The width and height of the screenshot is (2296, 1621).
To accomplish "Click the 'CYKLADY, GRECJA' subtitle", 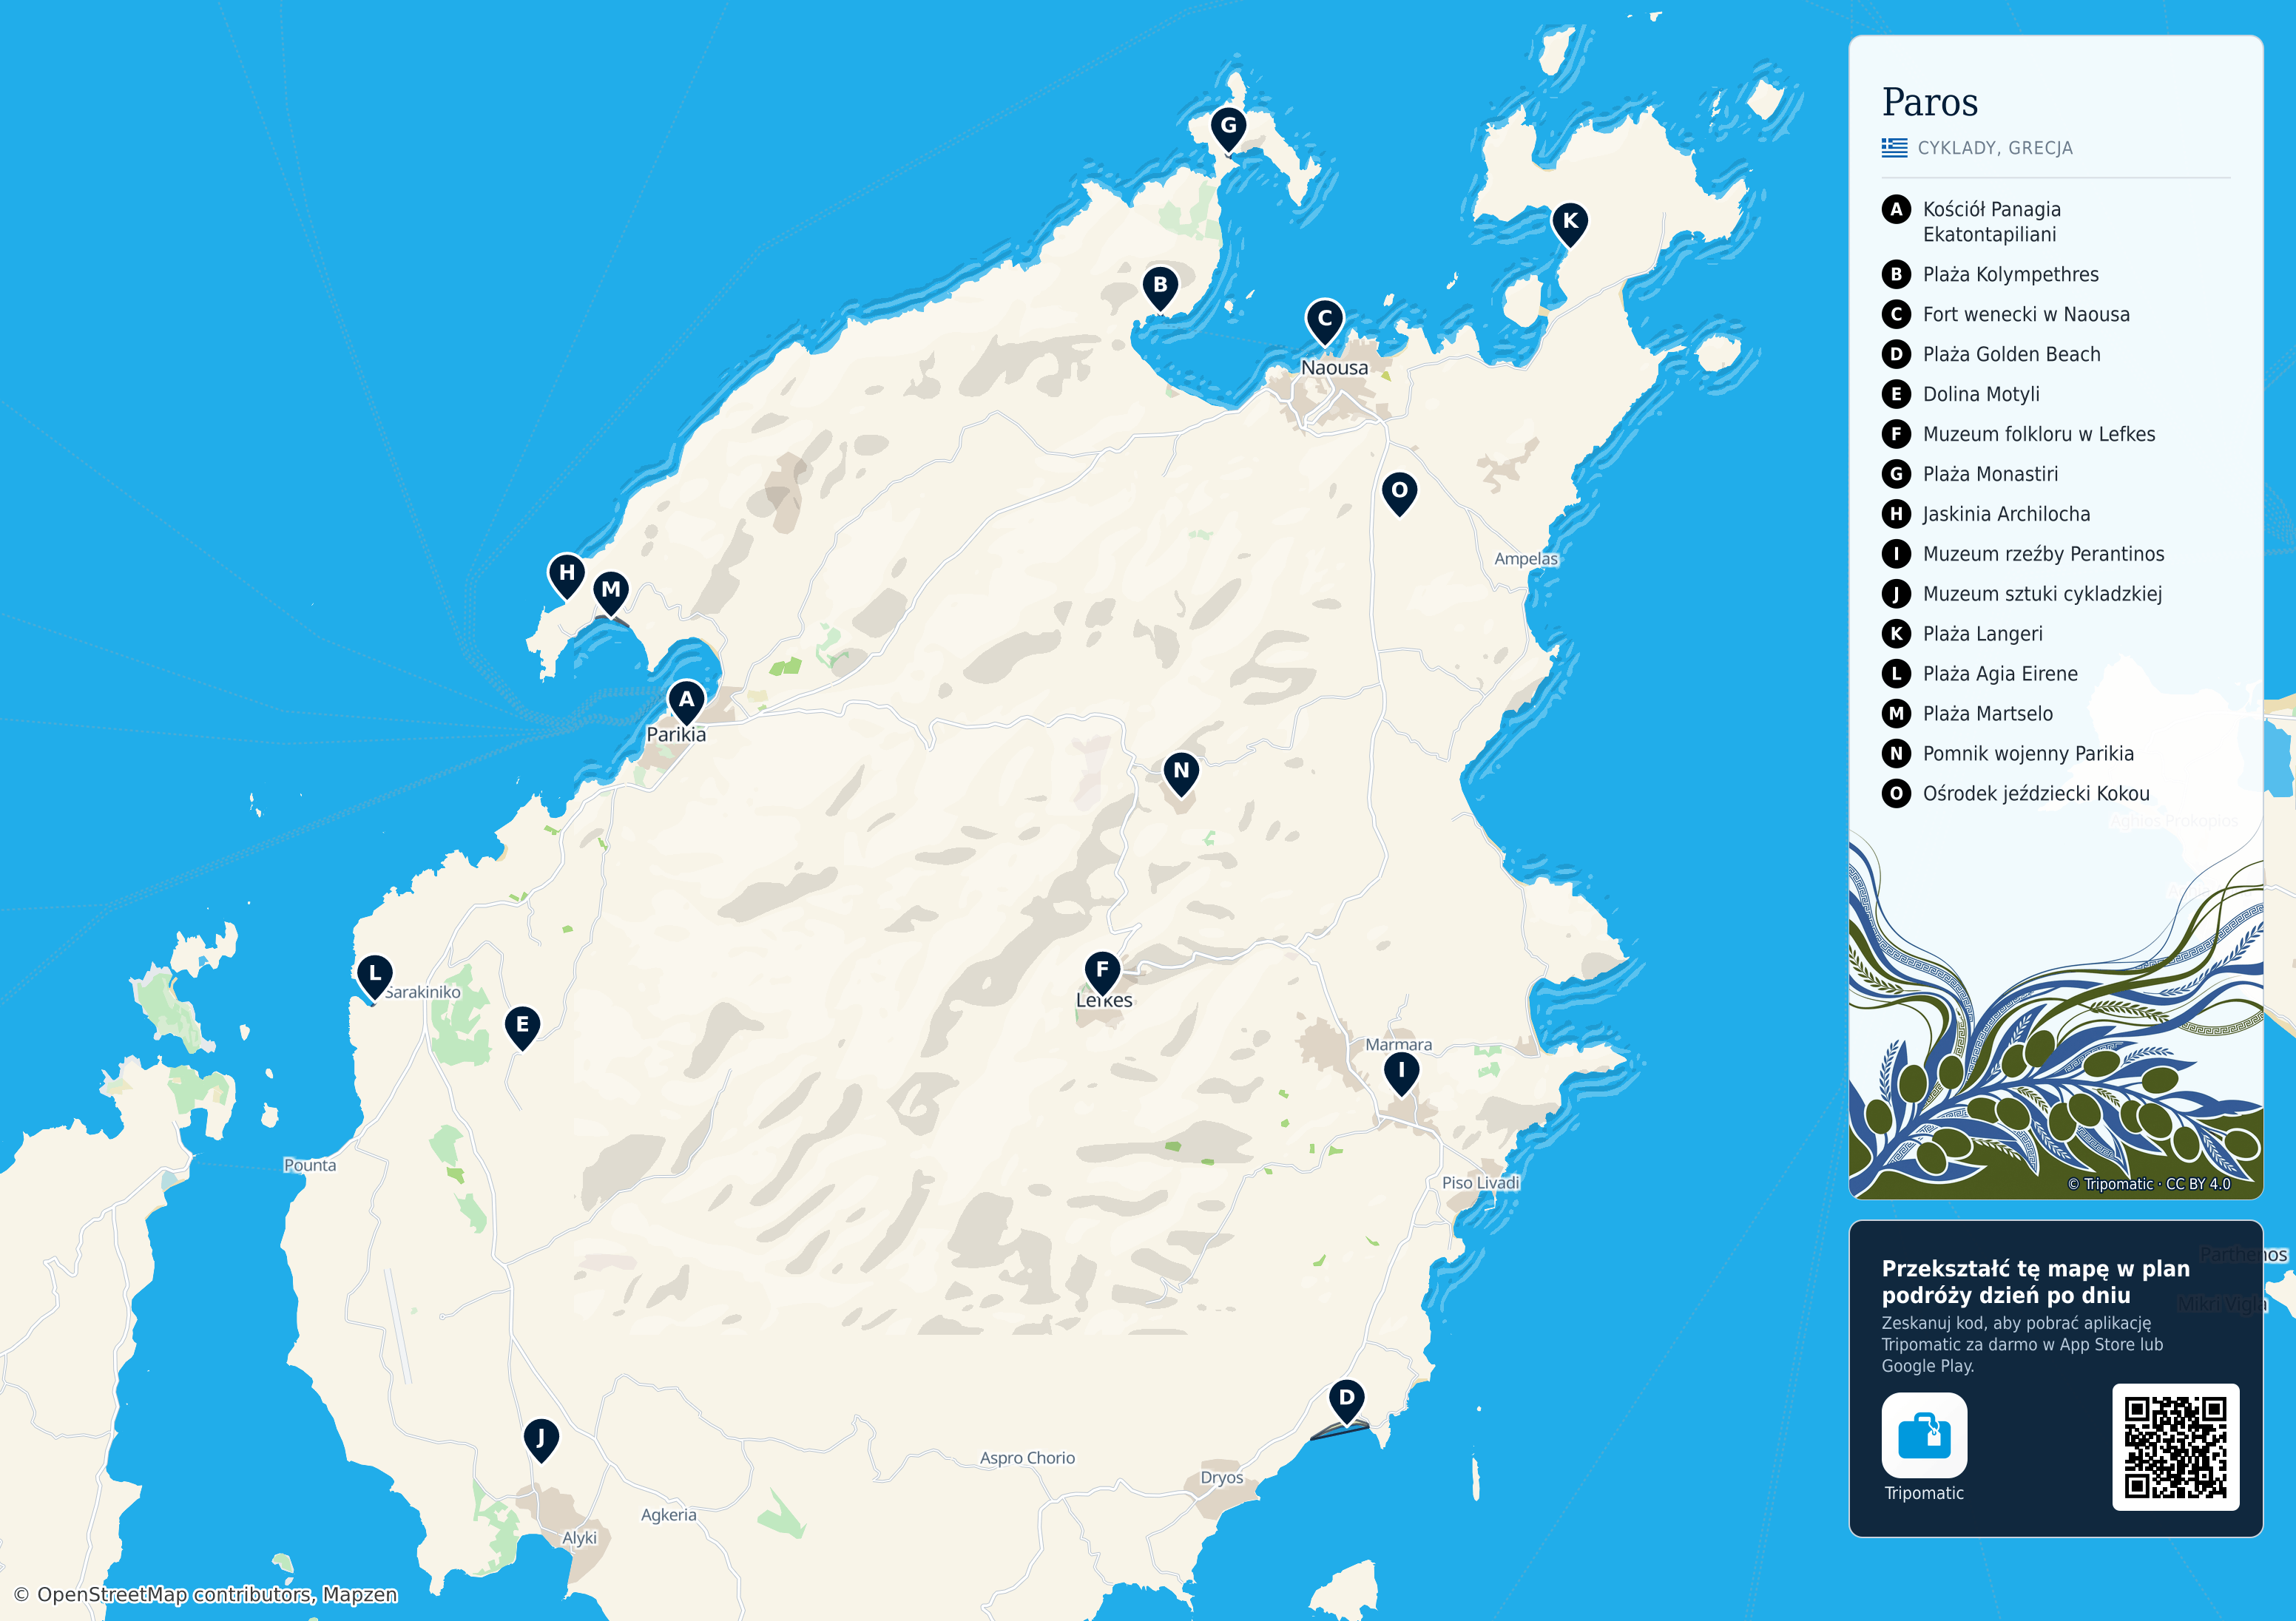I will [x=1995, y=148].
